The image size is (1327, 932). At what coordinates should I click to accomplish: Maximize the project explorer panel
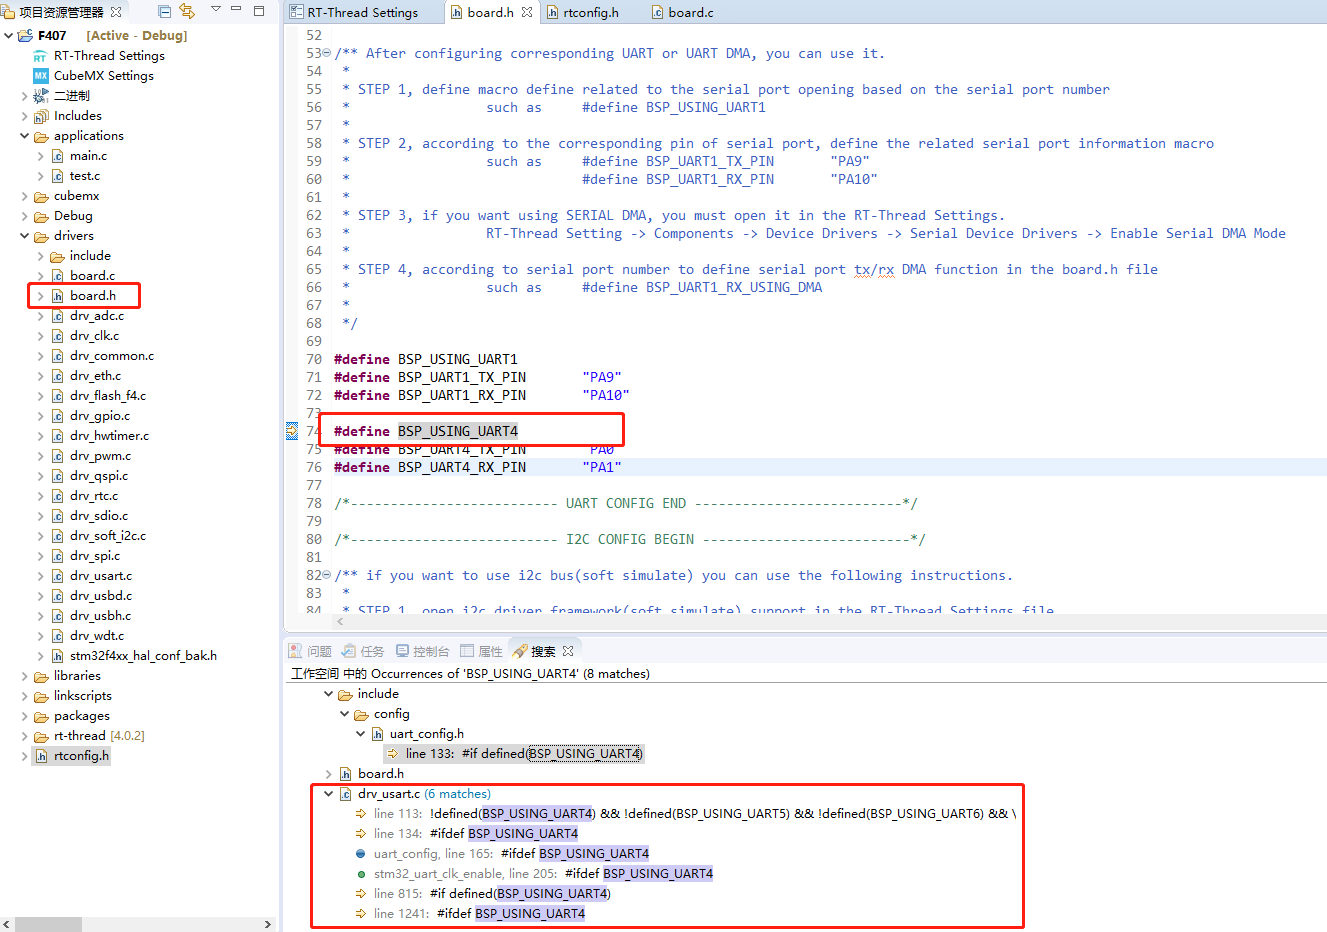pyautogui.click(x=259, y=10)
